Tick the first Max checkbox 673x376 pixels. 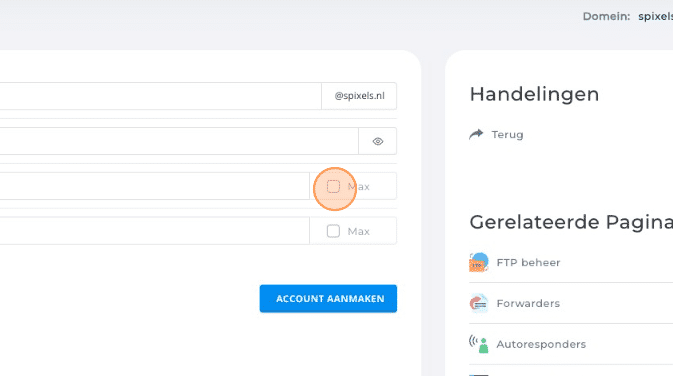pos(333,187)
